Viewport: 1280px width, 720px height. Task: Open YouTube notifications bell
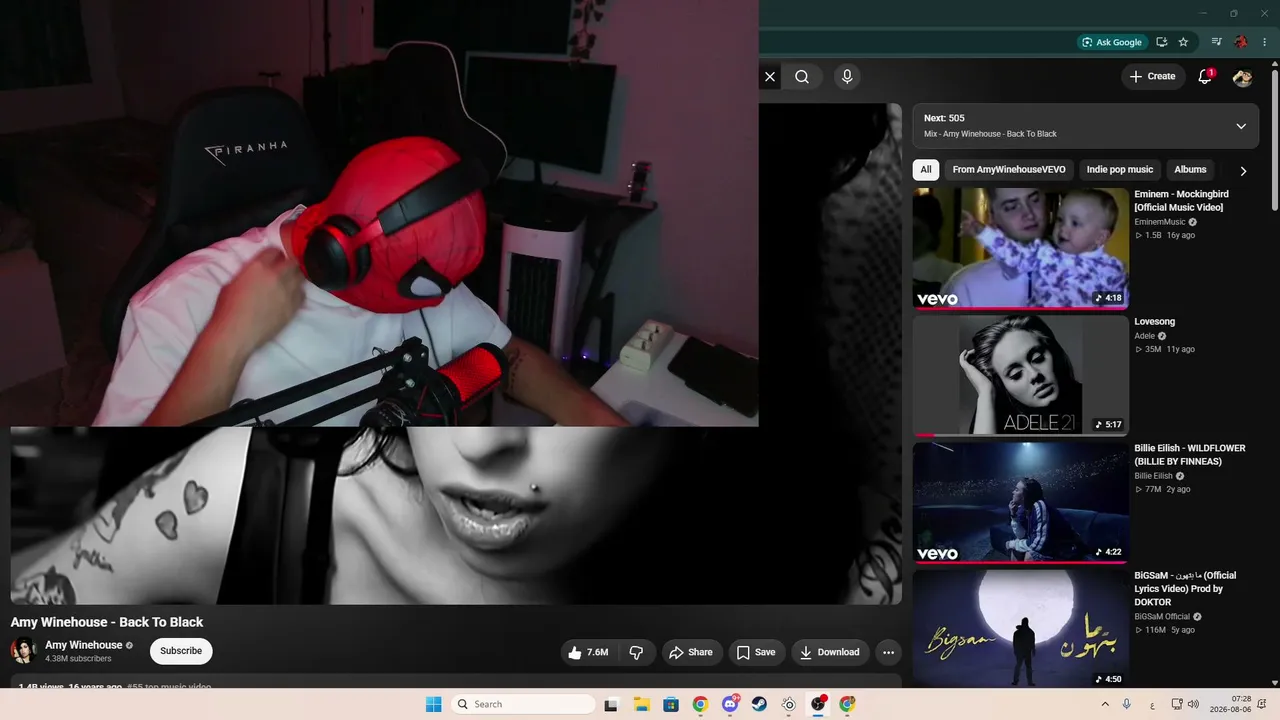pyautogui.click(x=1205, y=77)
